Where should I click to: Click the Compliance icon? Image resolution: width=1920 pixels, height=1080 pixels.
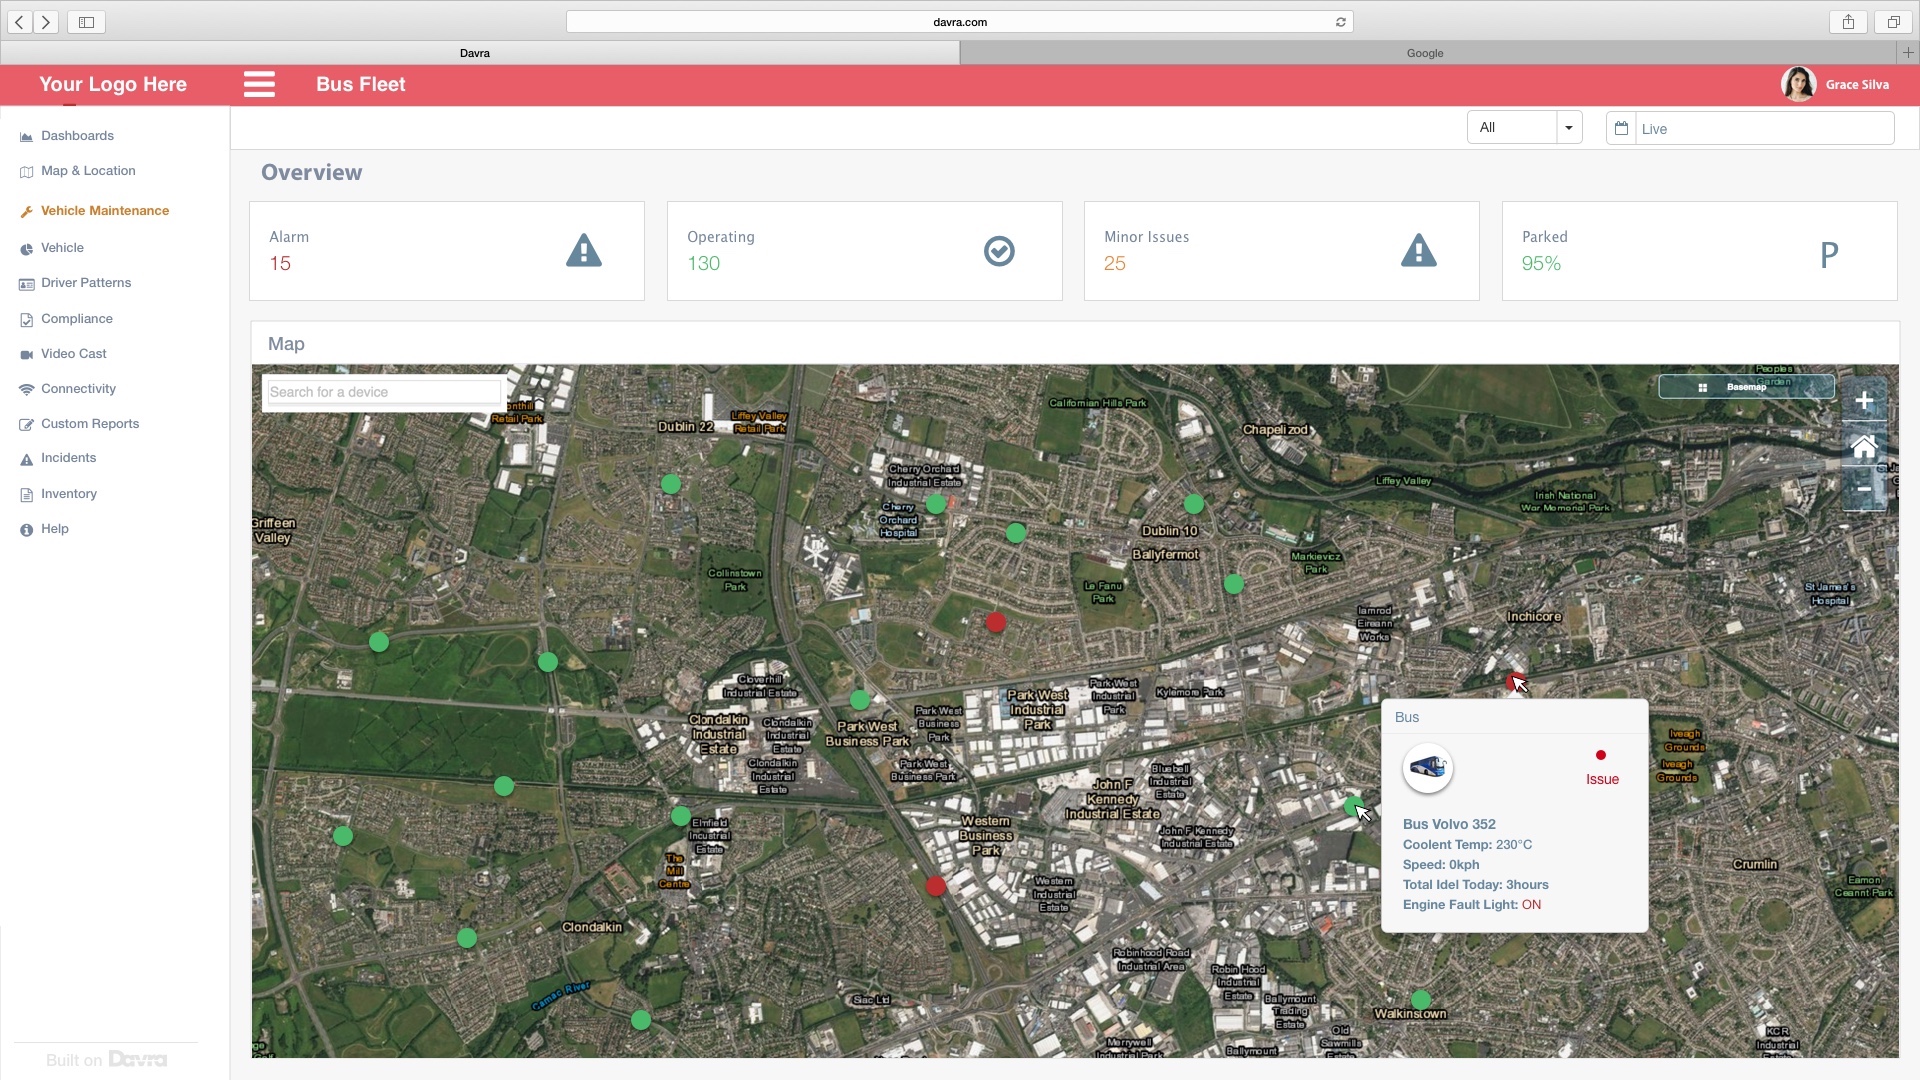point(27,320)
